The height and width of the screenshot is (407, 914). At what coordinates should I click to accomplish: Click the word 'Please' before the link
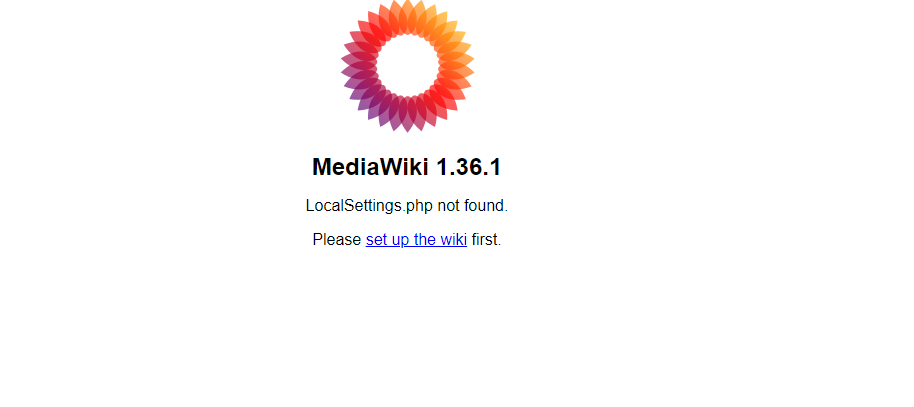click(336, 240)
